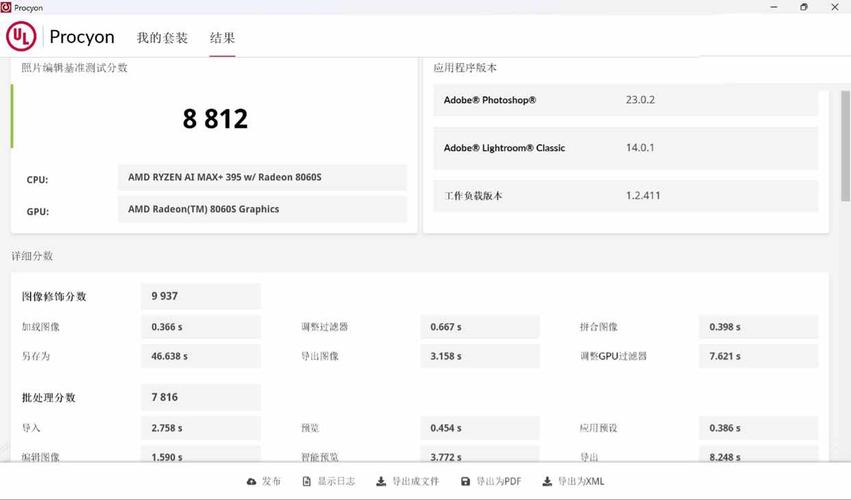Click the download icon beside 导出为XML

point(547,482)
